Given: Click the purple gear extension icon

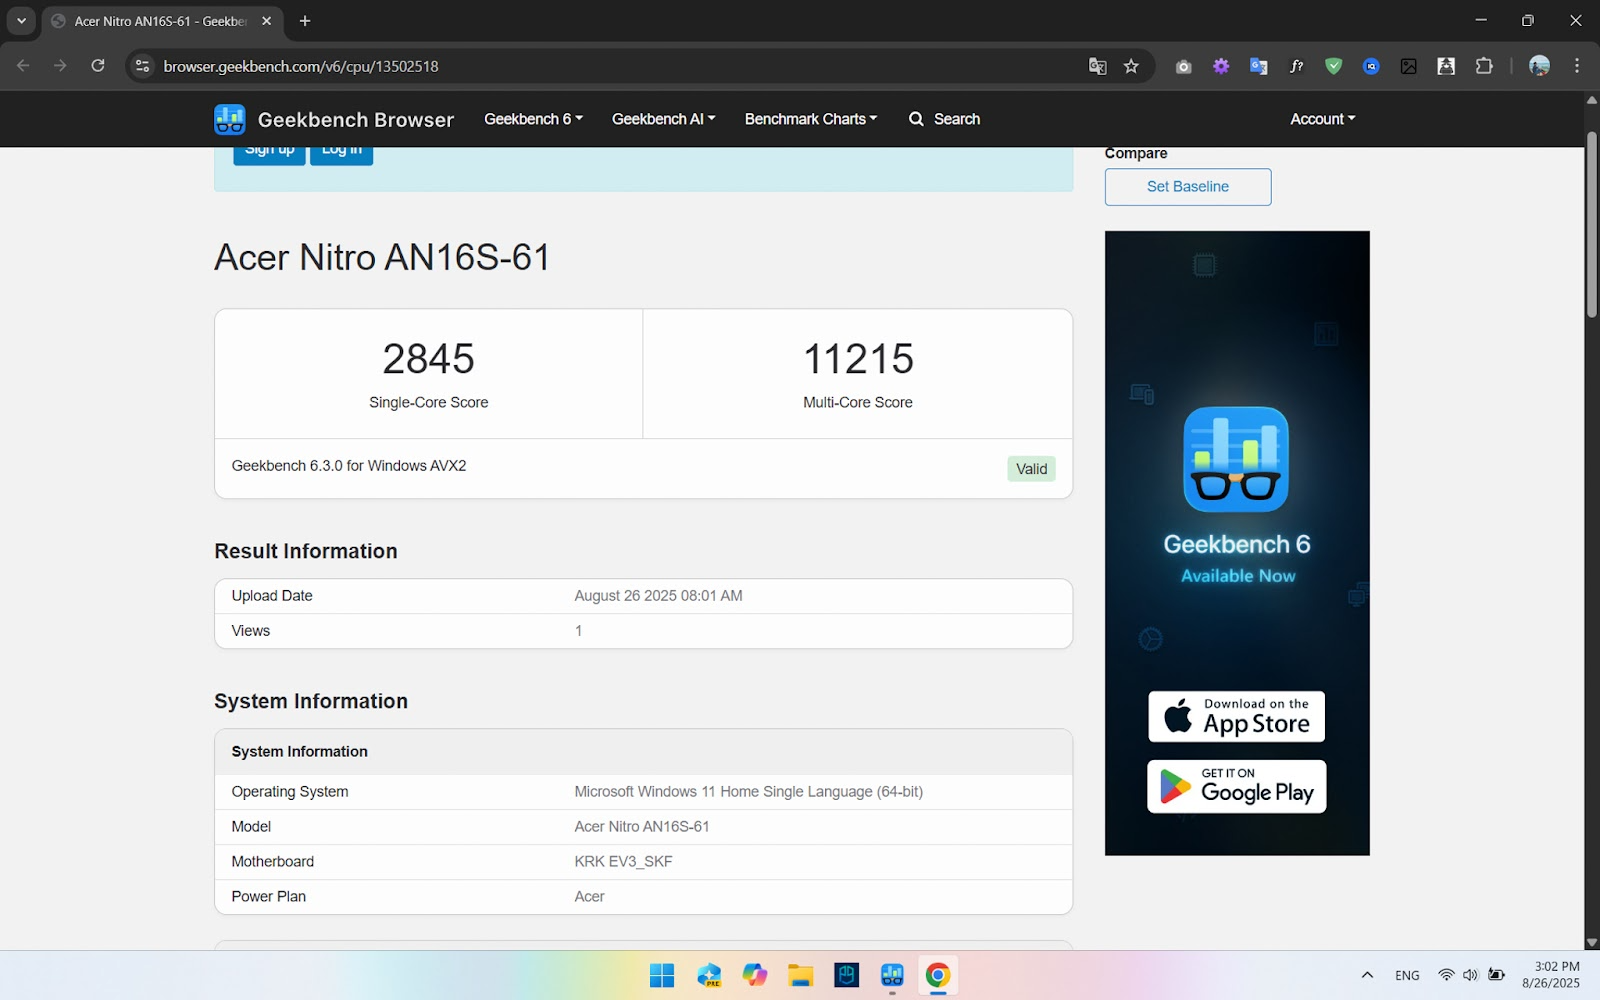Looking at the screenshot, I should coord(1221,66).
